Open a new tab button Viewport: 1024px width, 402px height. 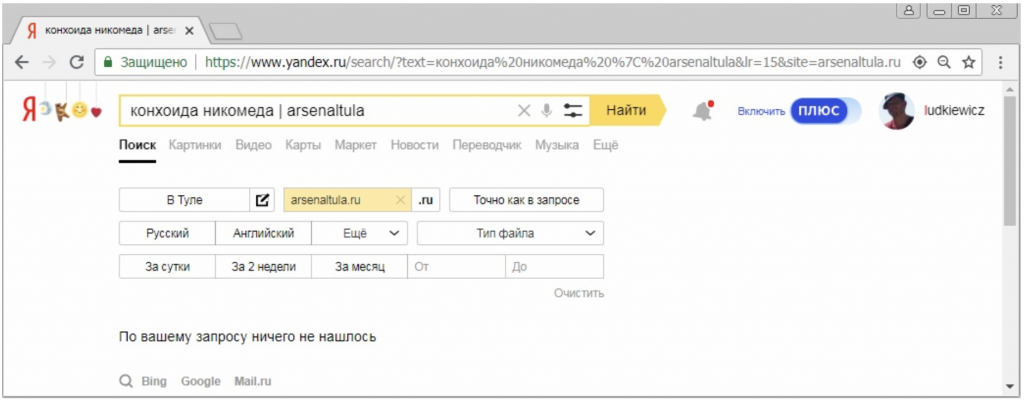pos(226,31)
